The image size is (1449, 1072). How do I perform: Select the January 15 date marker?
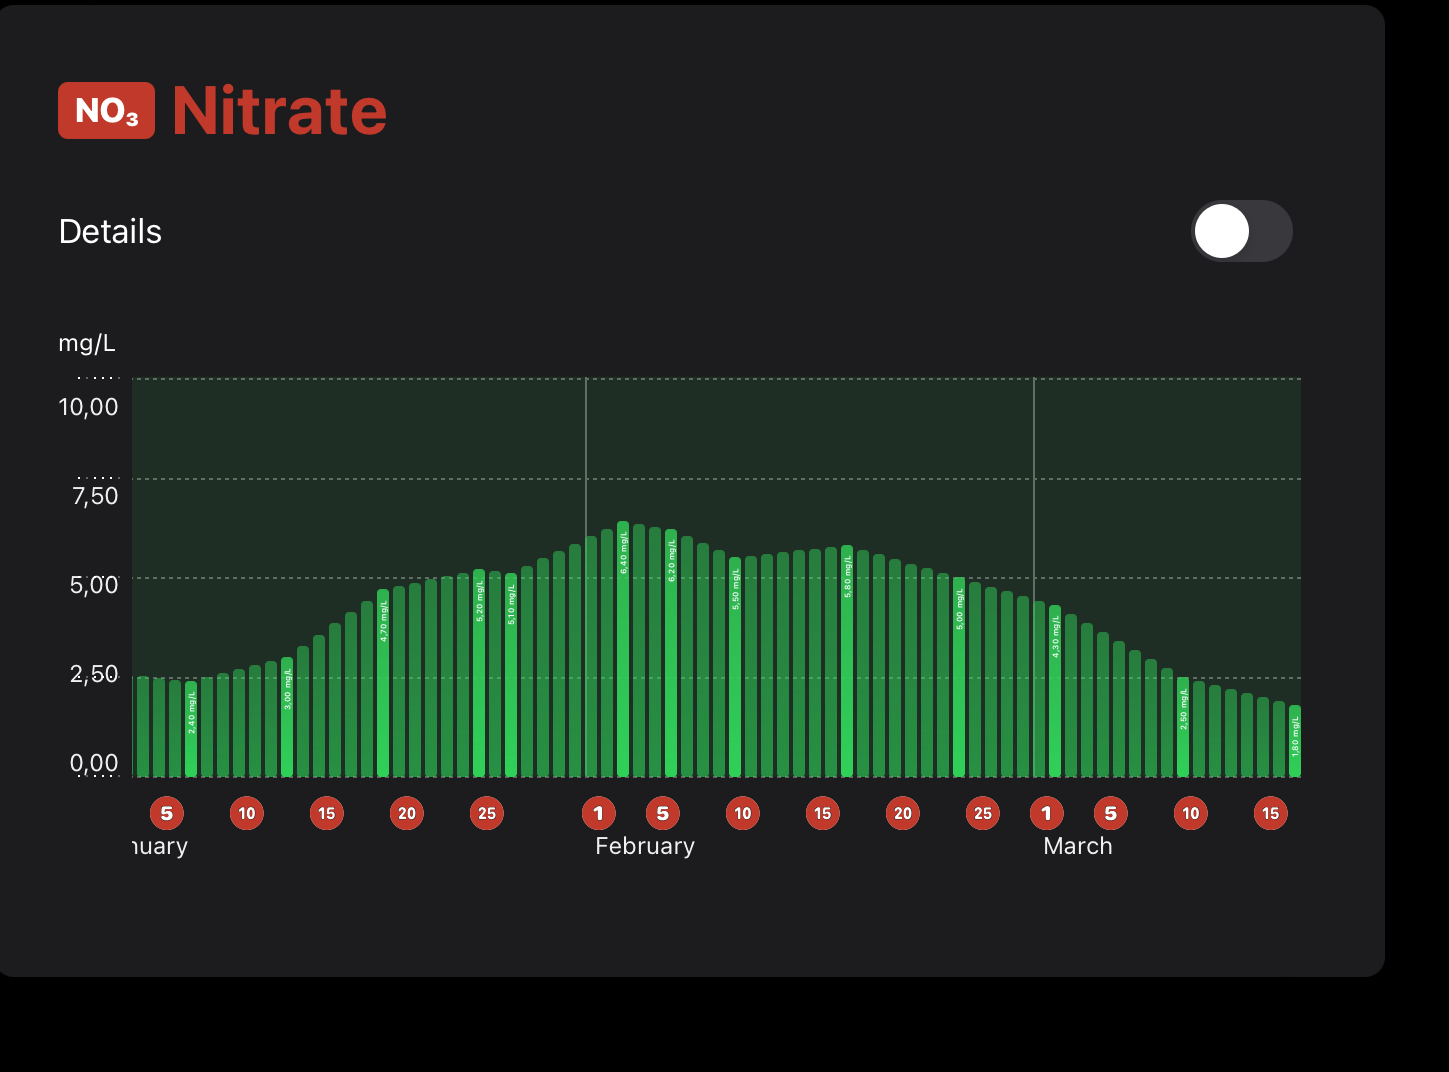click(x=327, y=813)
